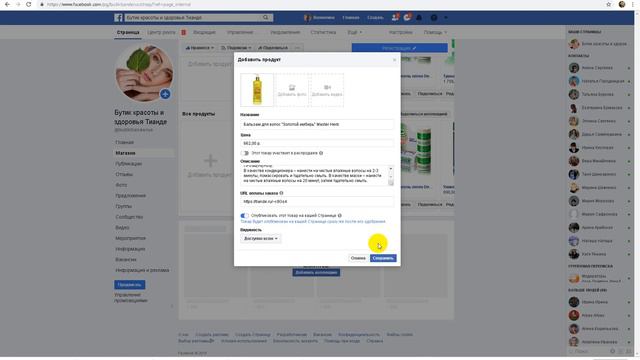Screen dimensions: 640x360
Task: Click the small profile picture in the blue bar
Action: tap(307, 18)
